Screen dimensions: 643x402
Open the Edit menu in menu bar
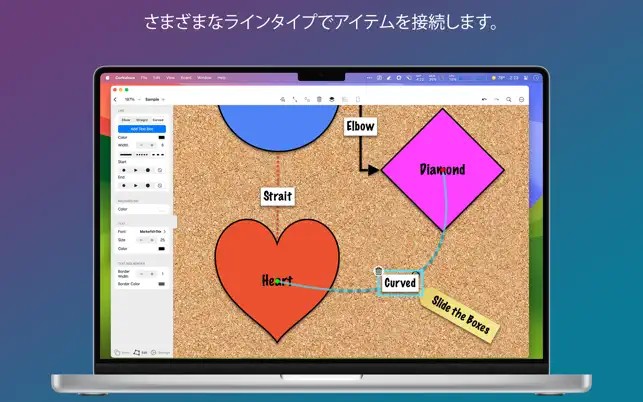pos(157,78)
